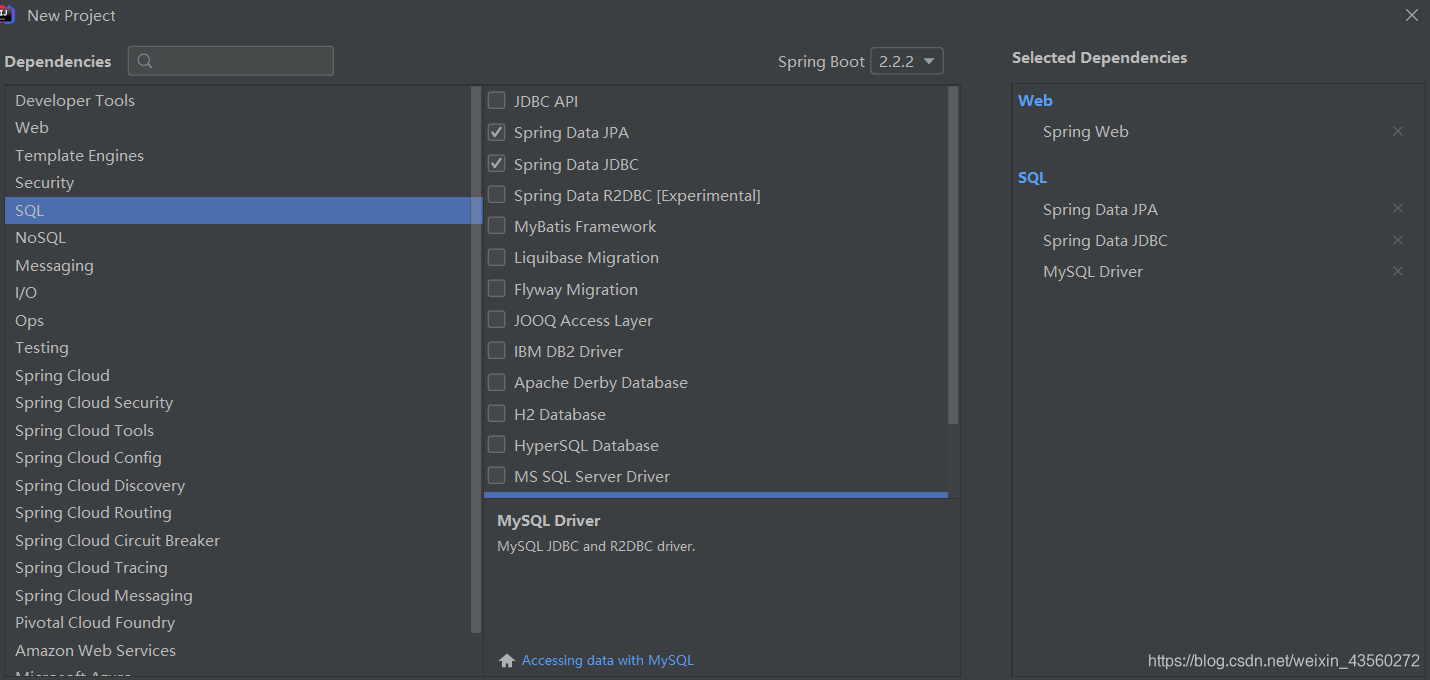Screen dimensions: 1430x680
Task: Select Security category
Action: (238, 183)
